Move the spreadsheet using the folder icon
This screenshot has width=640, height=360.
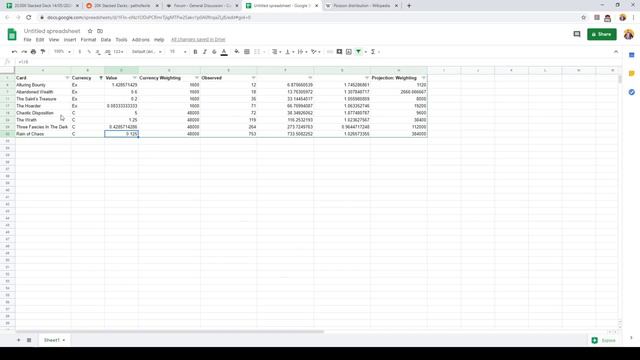pyautogui.click(x=100, y=31)
